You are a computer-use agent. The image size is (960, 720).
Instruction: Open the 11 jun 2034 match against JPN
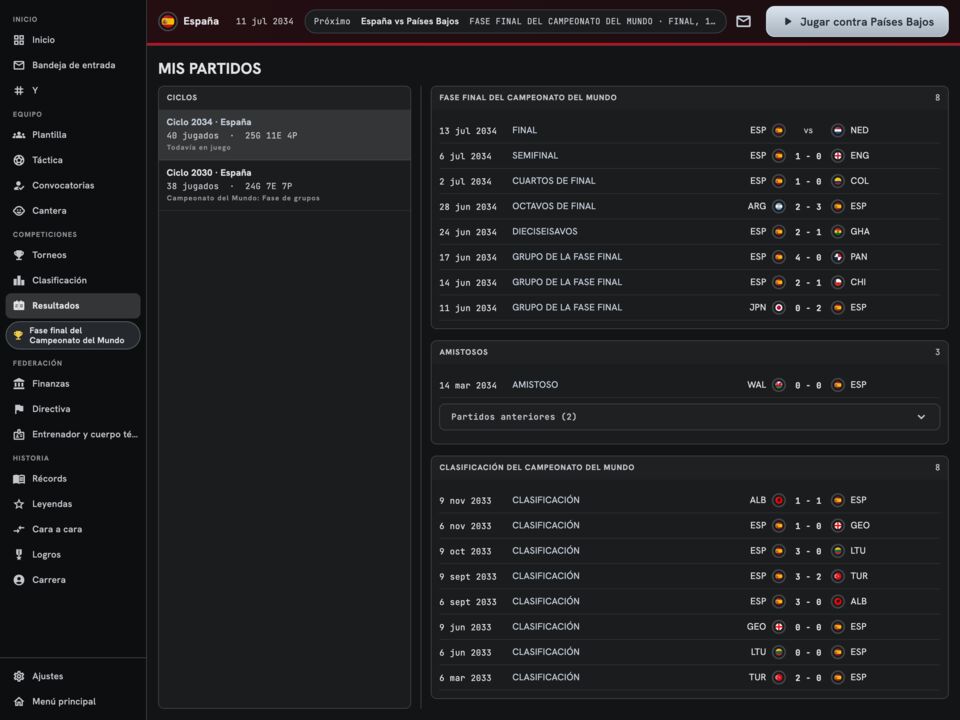(x=689, y=307)
